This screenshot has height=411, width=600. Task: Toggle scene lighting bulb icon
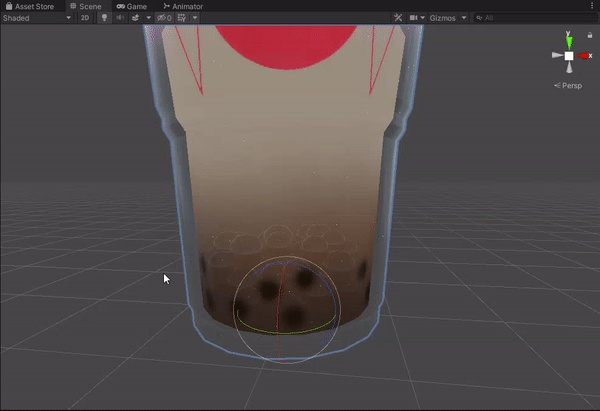104,18
